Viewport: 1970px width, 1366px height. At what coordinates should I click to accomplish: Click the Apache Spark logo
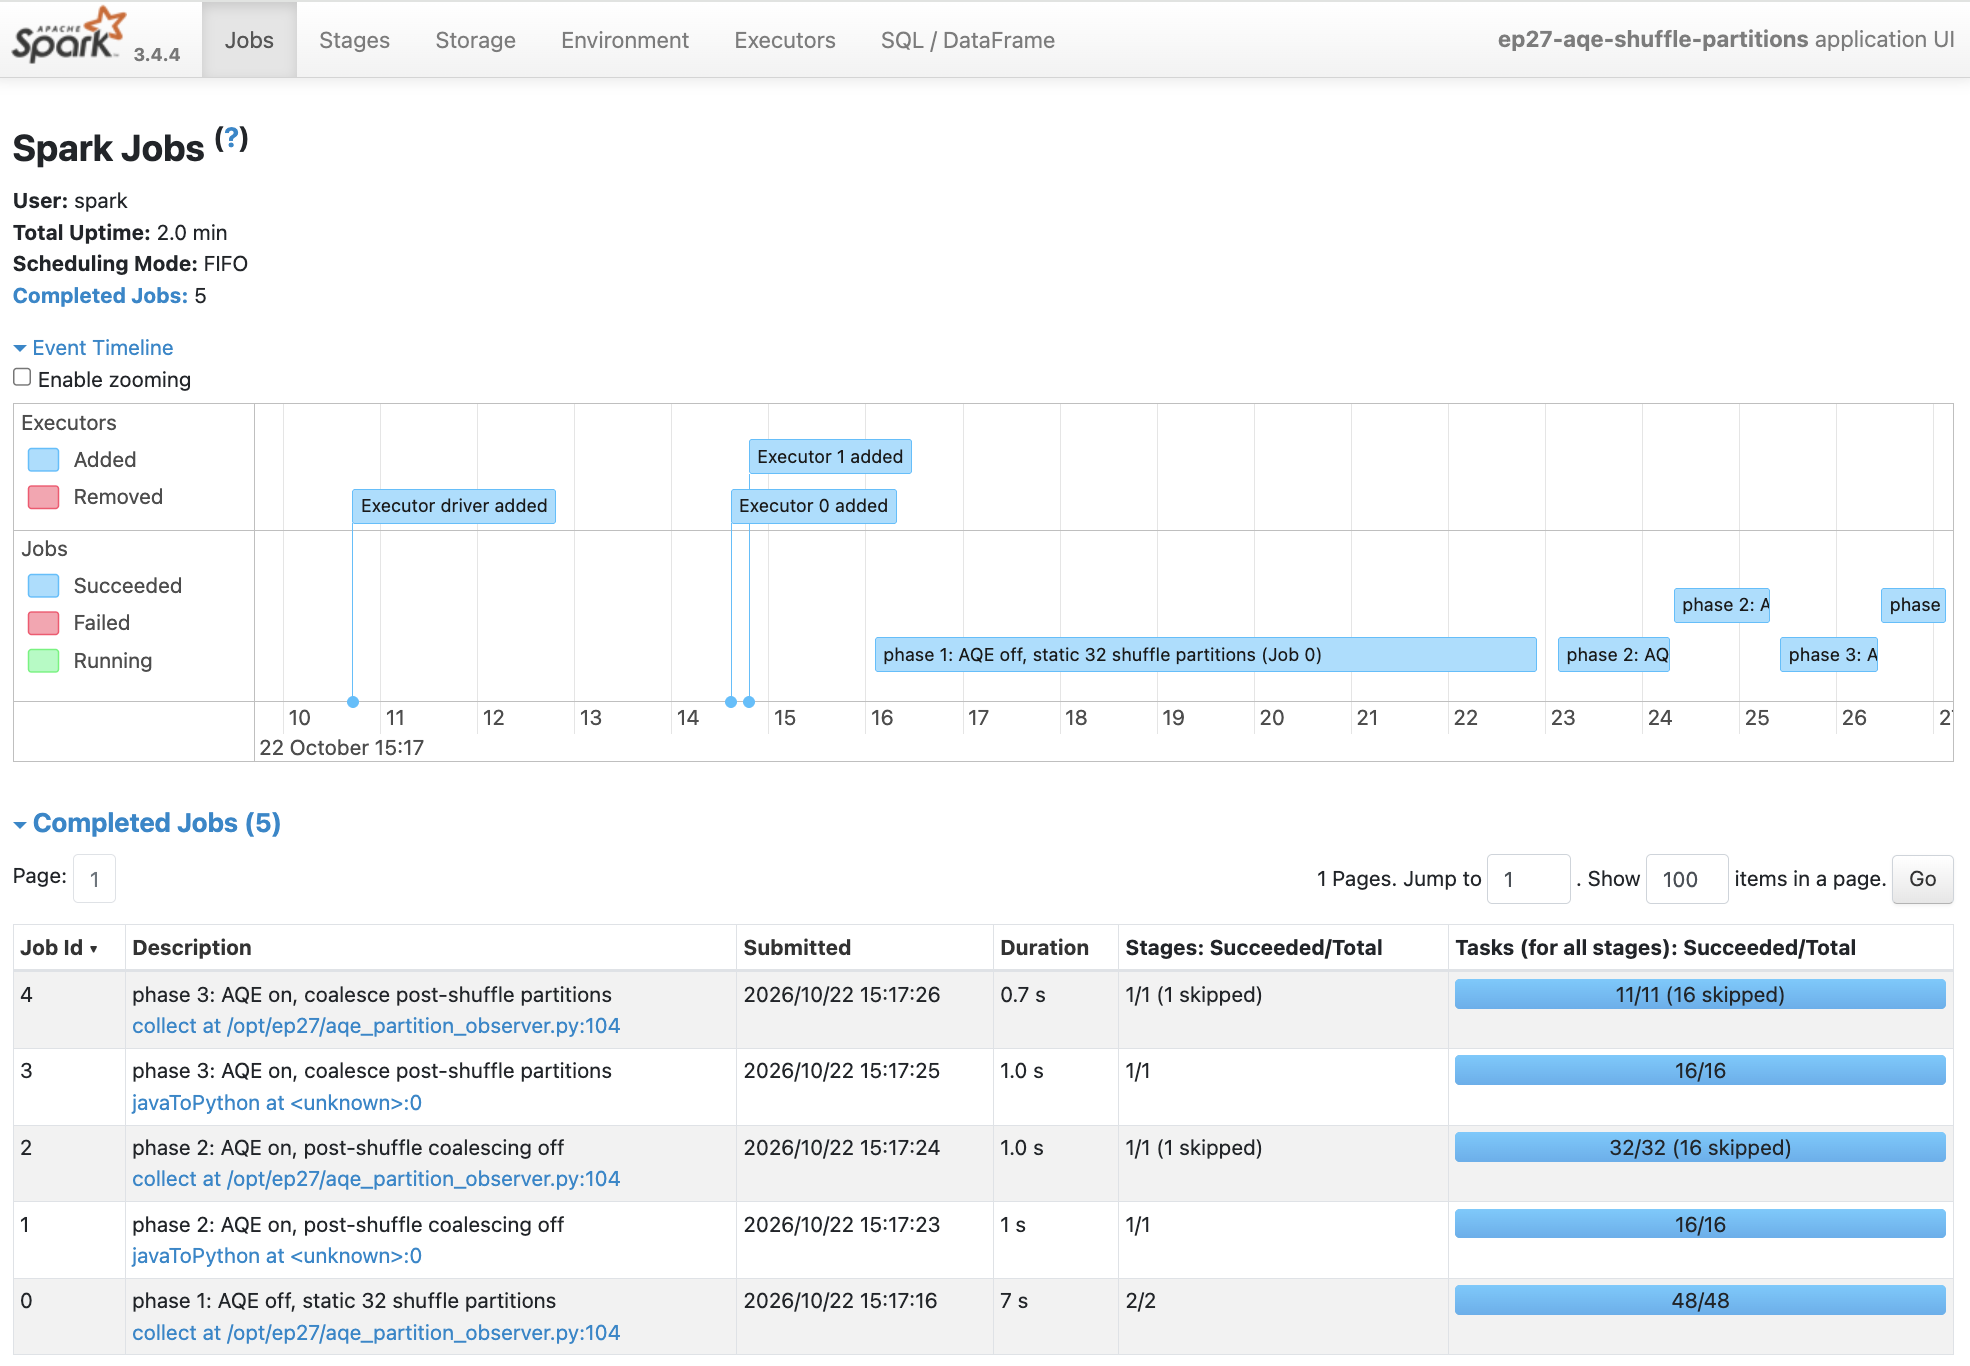point(70,36)
